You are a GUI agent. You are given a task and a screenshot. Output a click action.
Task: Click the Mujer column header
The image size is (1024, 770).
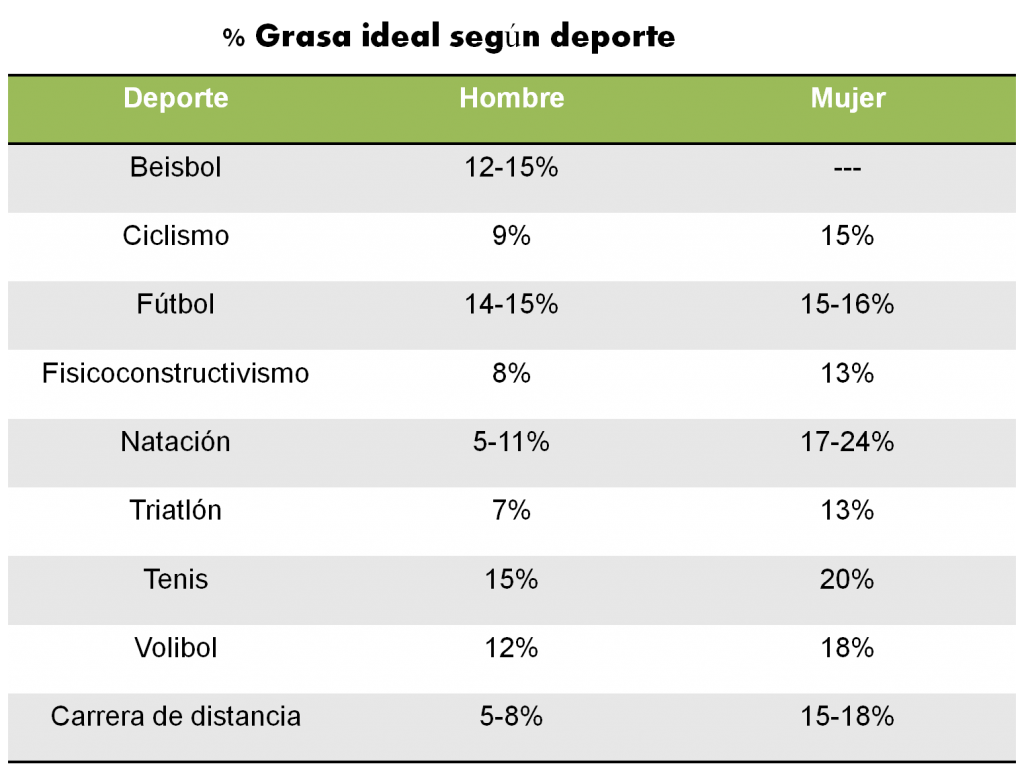(848, 99)
